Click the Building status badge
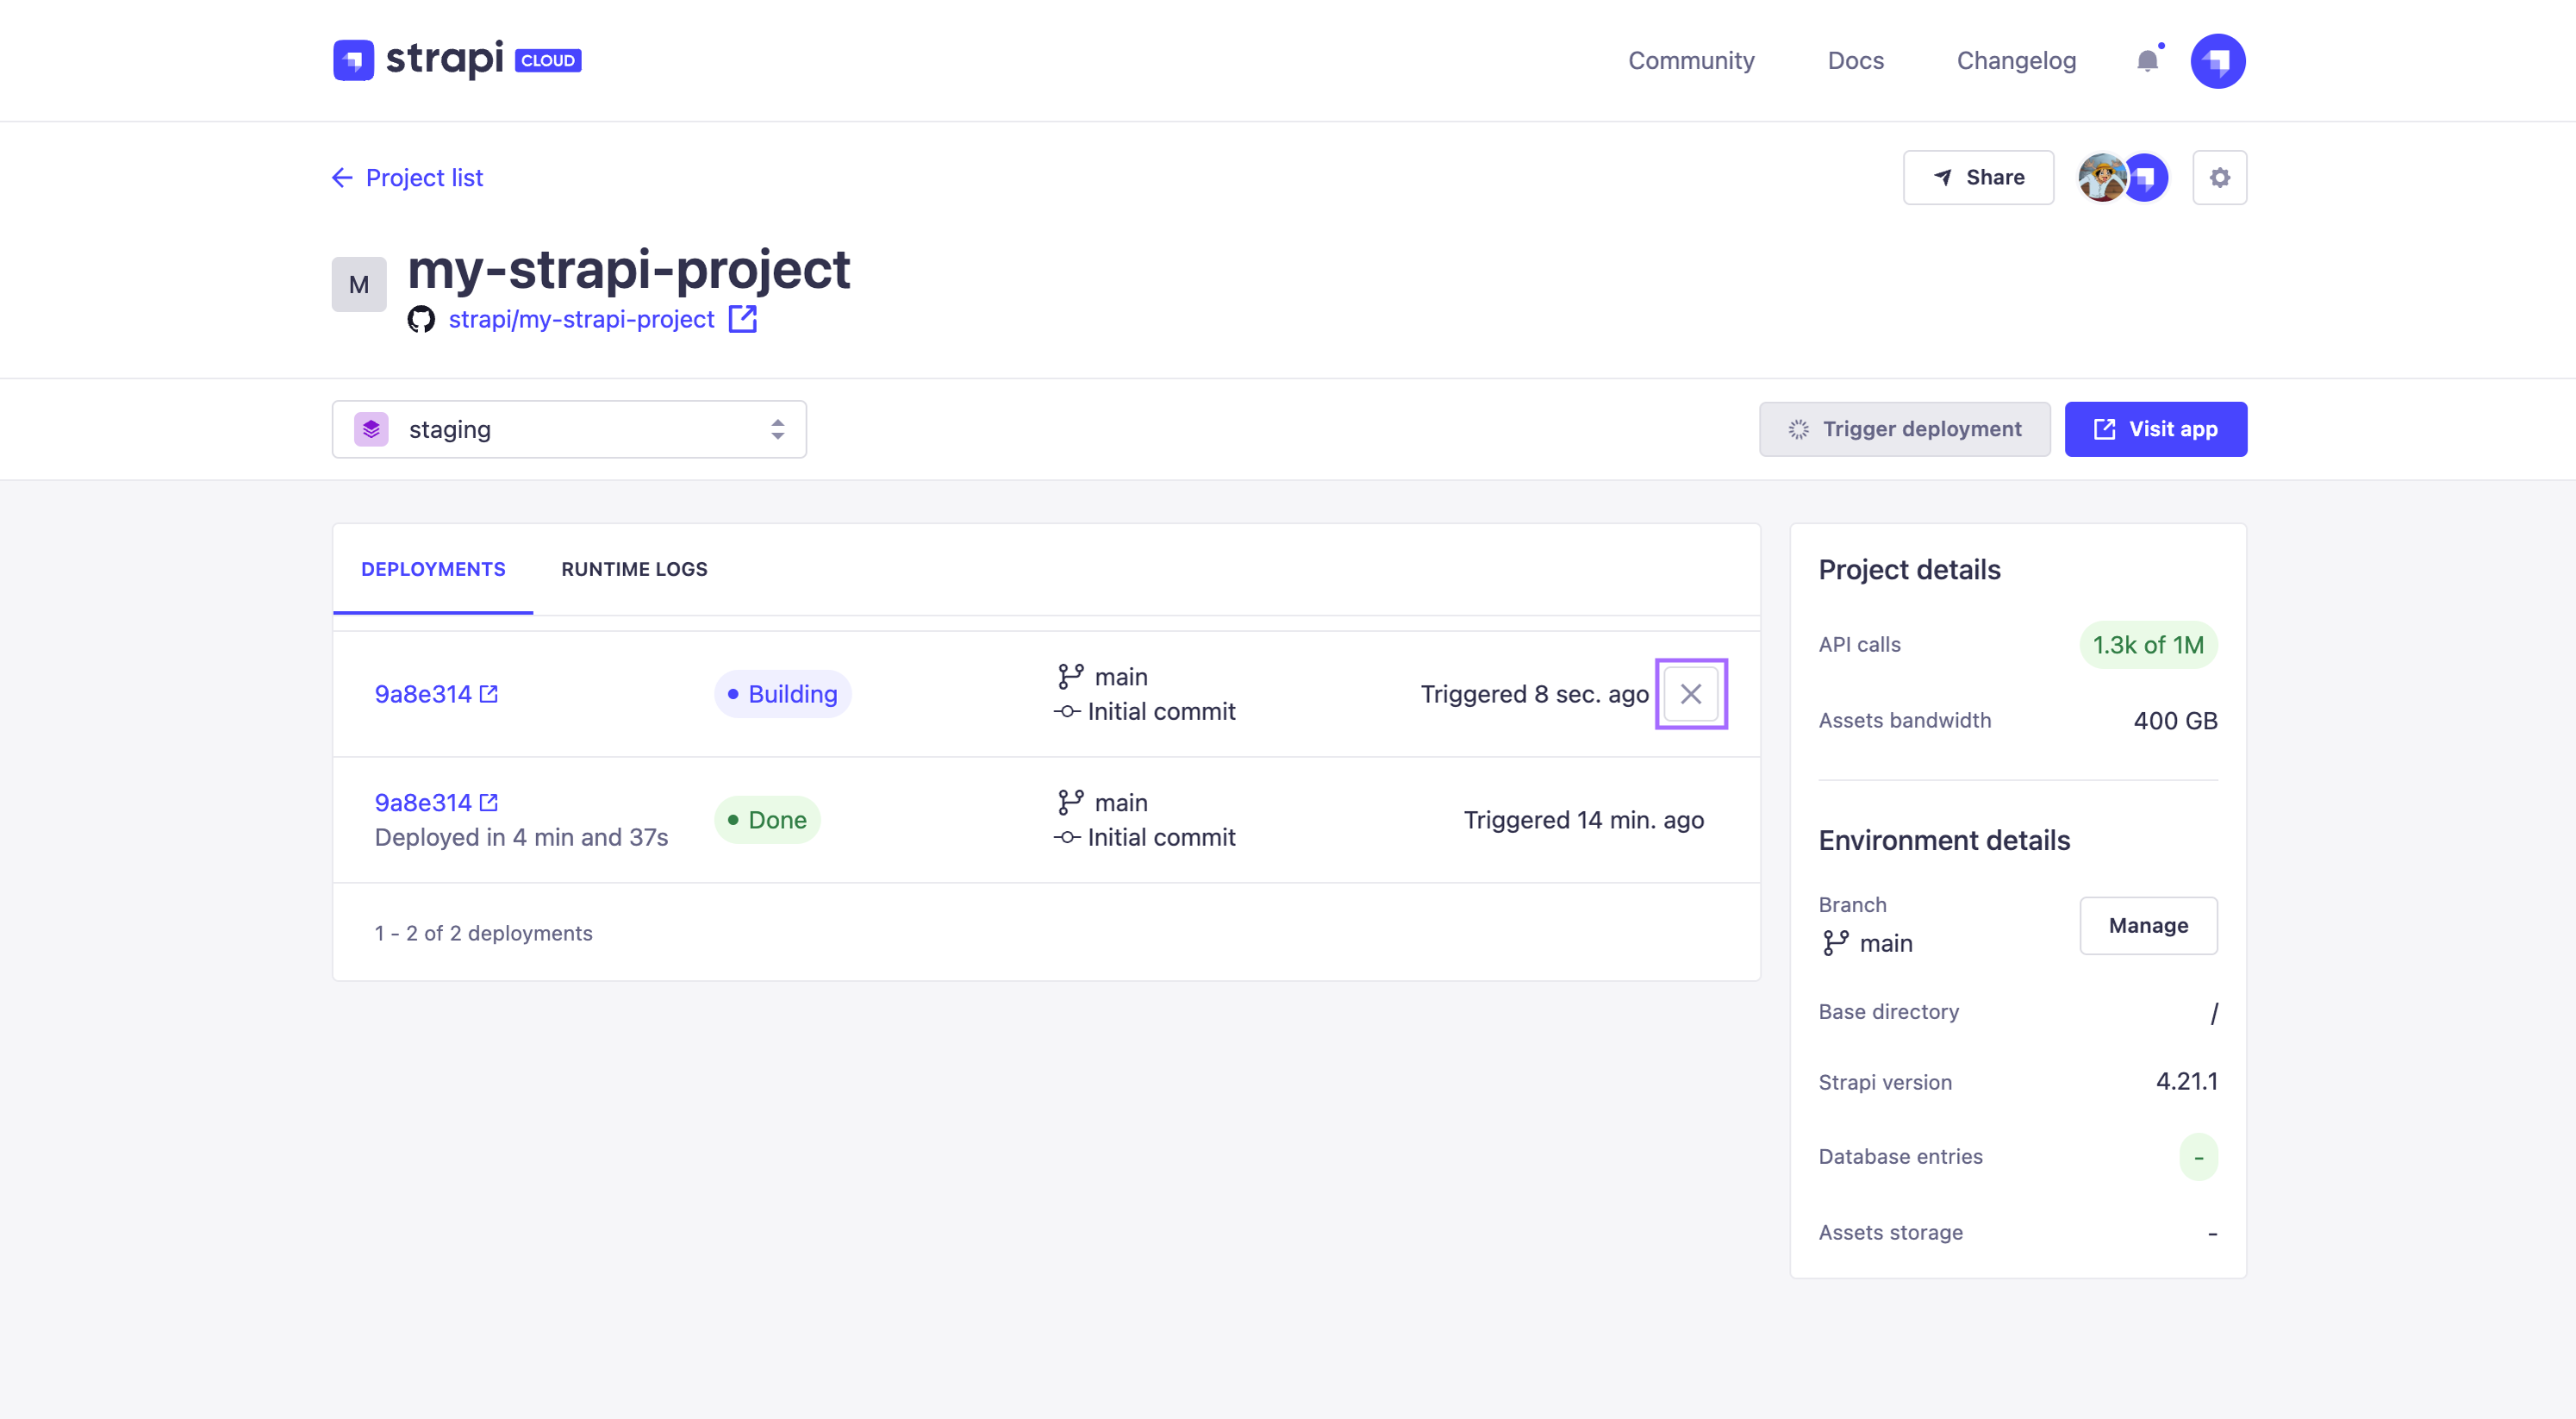2576x1419 pixels. pyautogui.click(x=782, y=694)
